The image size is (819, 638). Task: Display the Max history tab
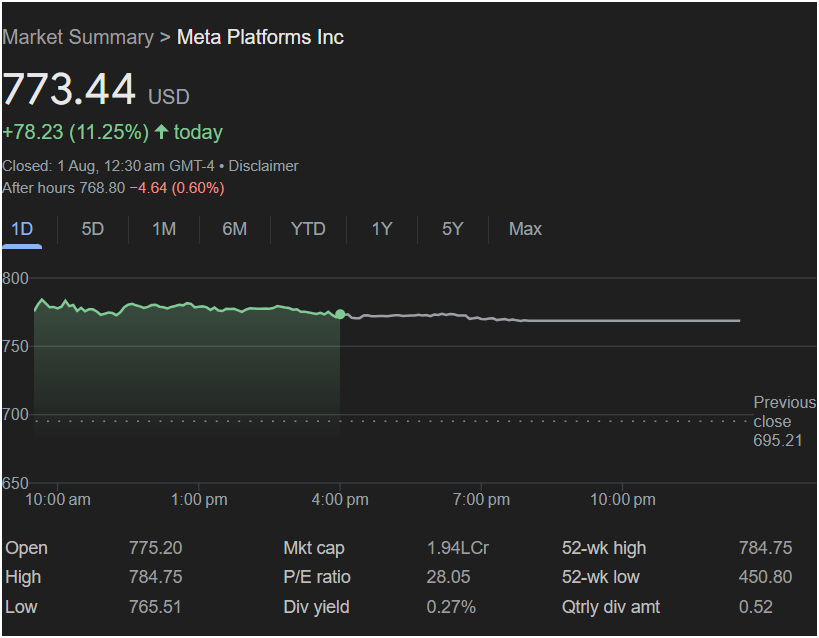tap(525, 229)
